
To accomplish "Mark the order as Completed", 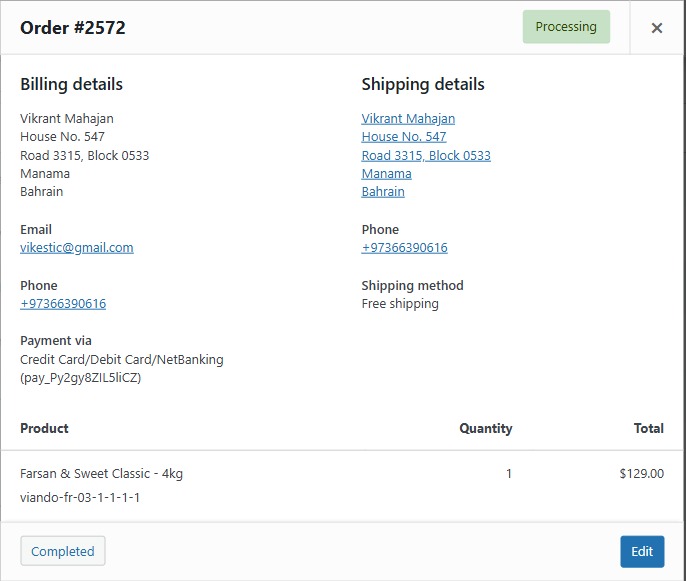I will tap(63, 551).
